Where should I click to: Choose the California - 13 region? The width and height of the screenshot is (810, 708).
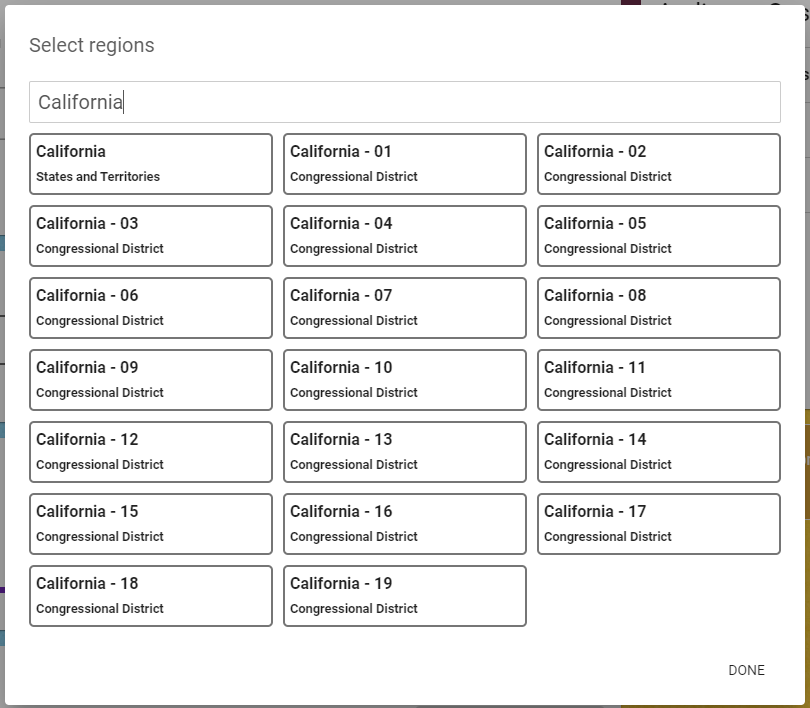pyautogui.click(x=405, y=452)
